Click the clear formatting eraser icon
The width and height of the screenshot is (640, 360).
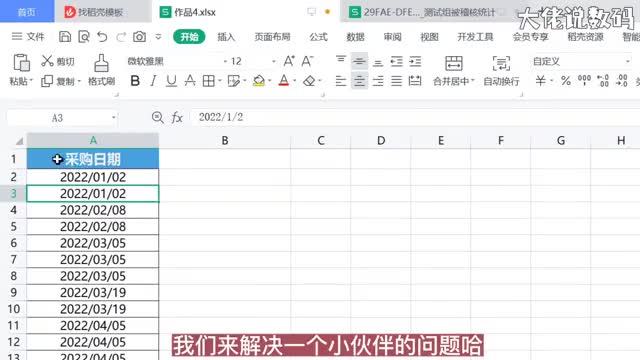point(309,81)
